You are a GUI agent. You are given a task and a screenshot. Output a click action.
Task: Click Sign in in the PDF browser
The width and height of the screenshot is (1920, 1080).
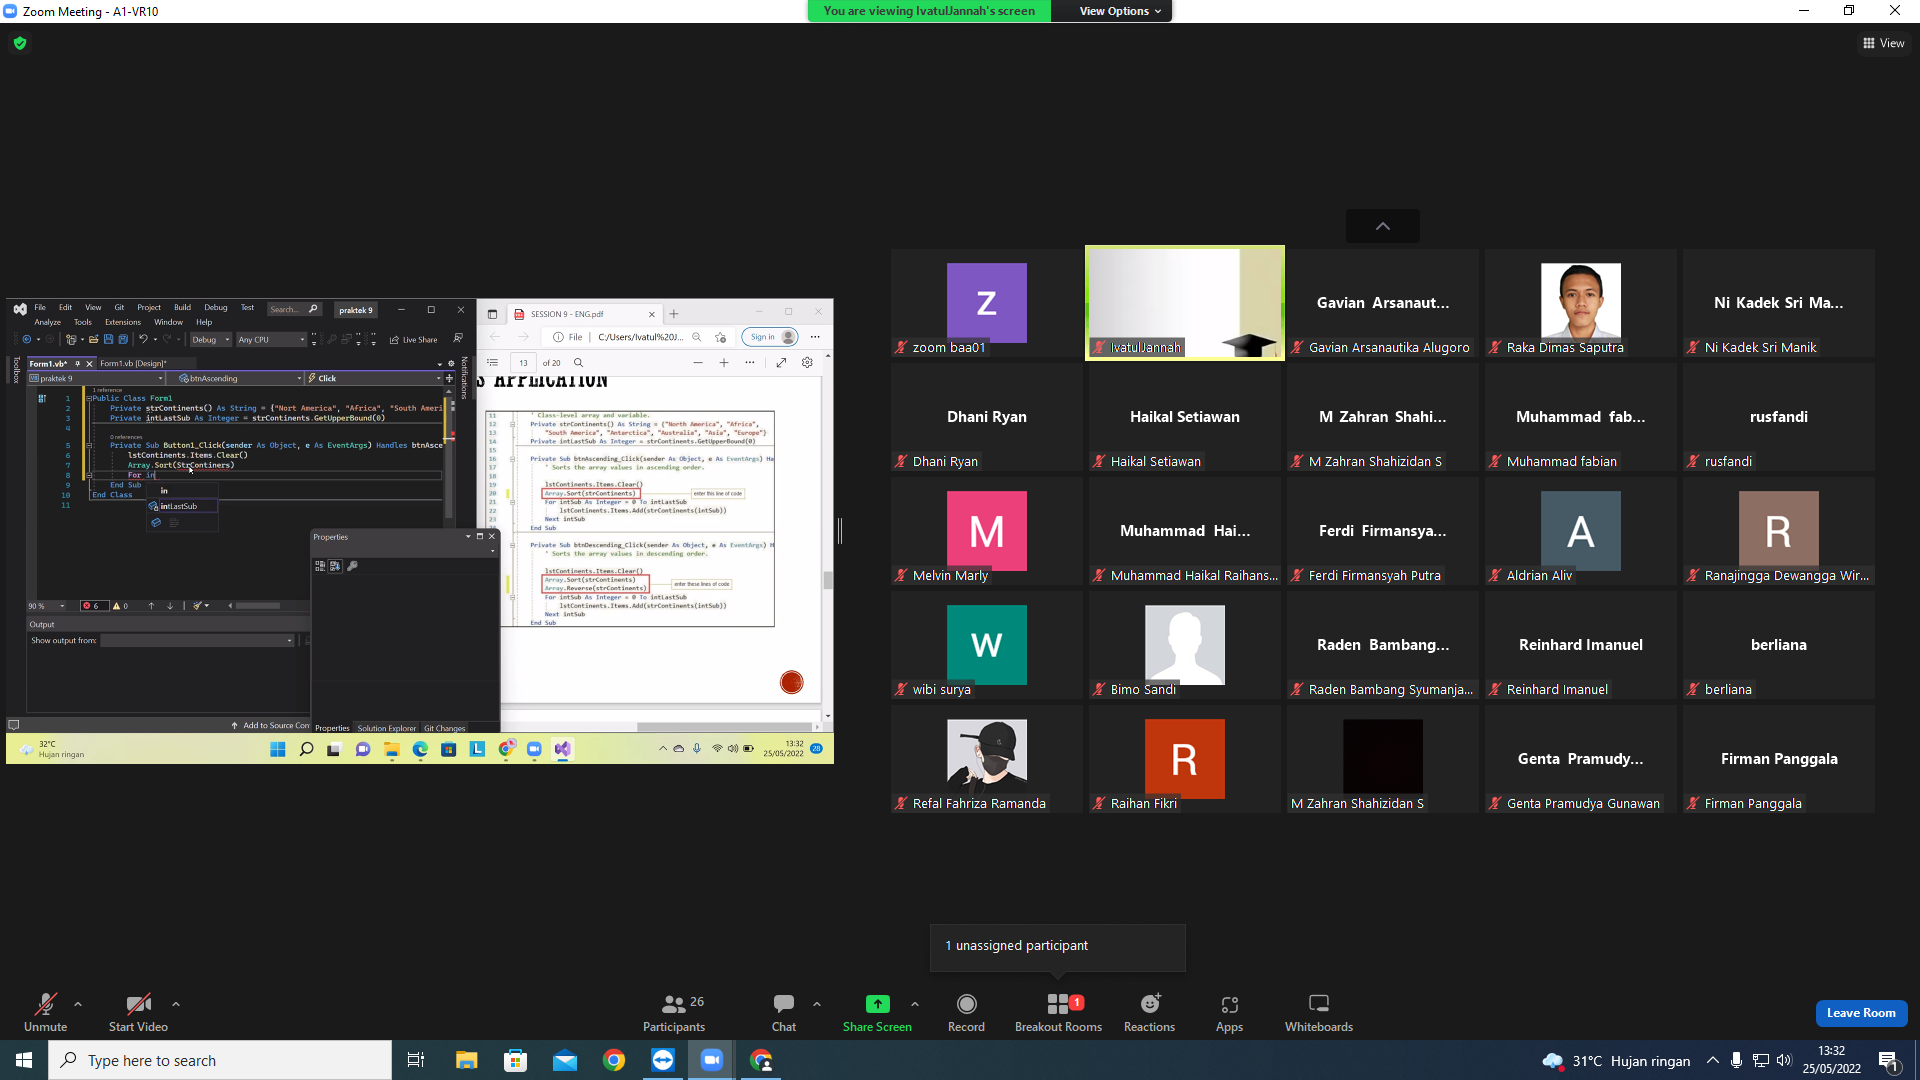tap(770, 337)
